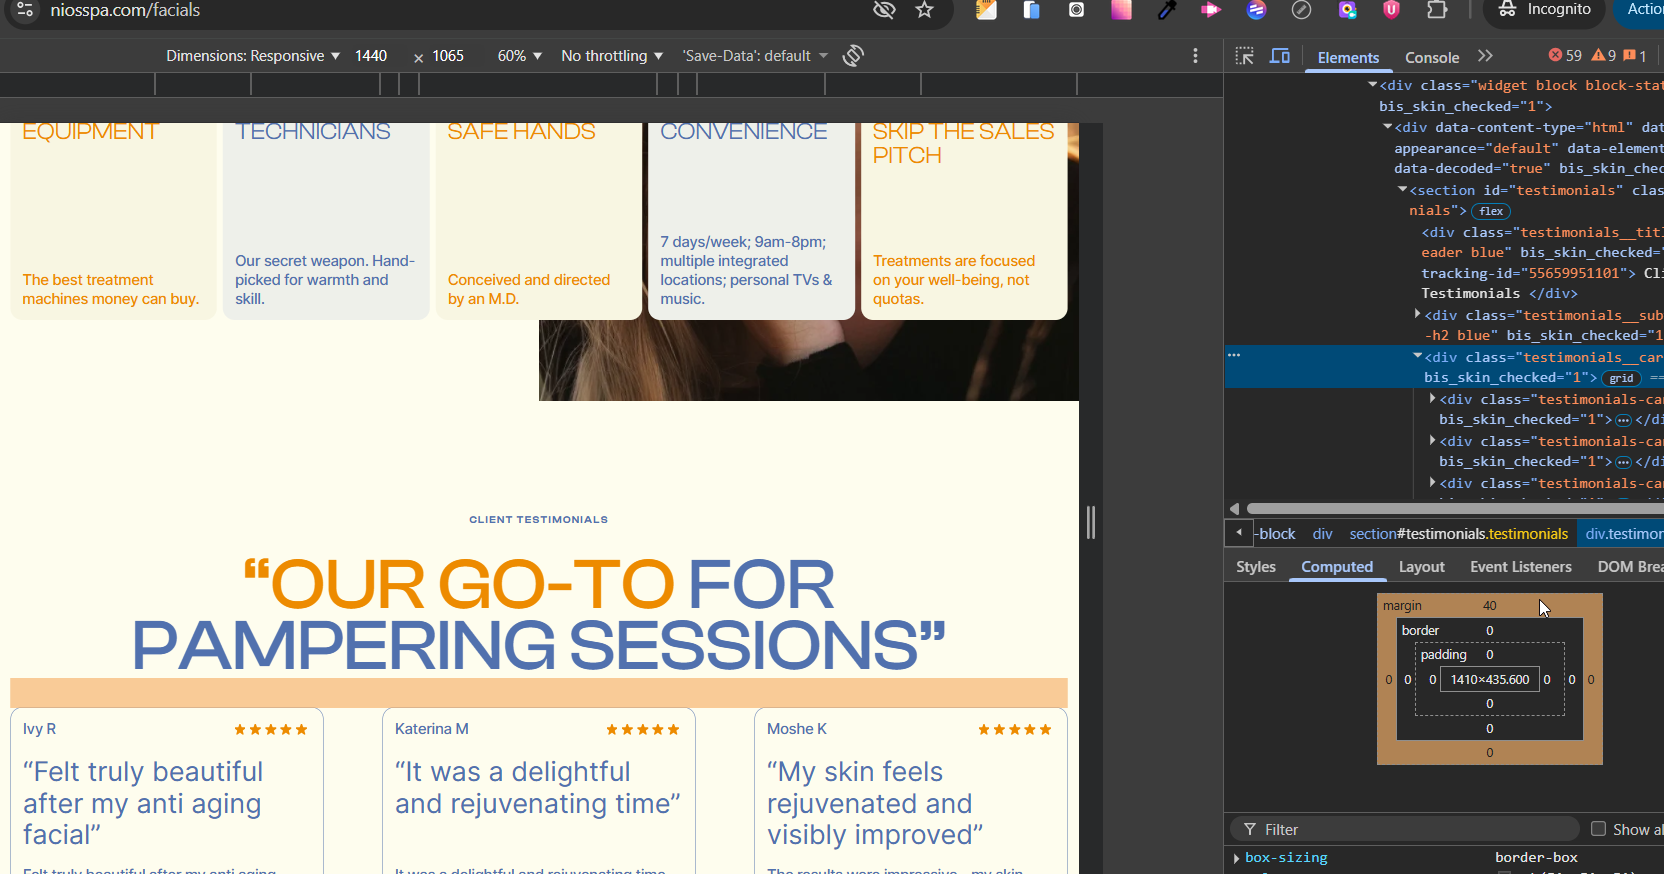Open device toolbar three-dot options menu
1664x874 pixels.
(1195, 56)
